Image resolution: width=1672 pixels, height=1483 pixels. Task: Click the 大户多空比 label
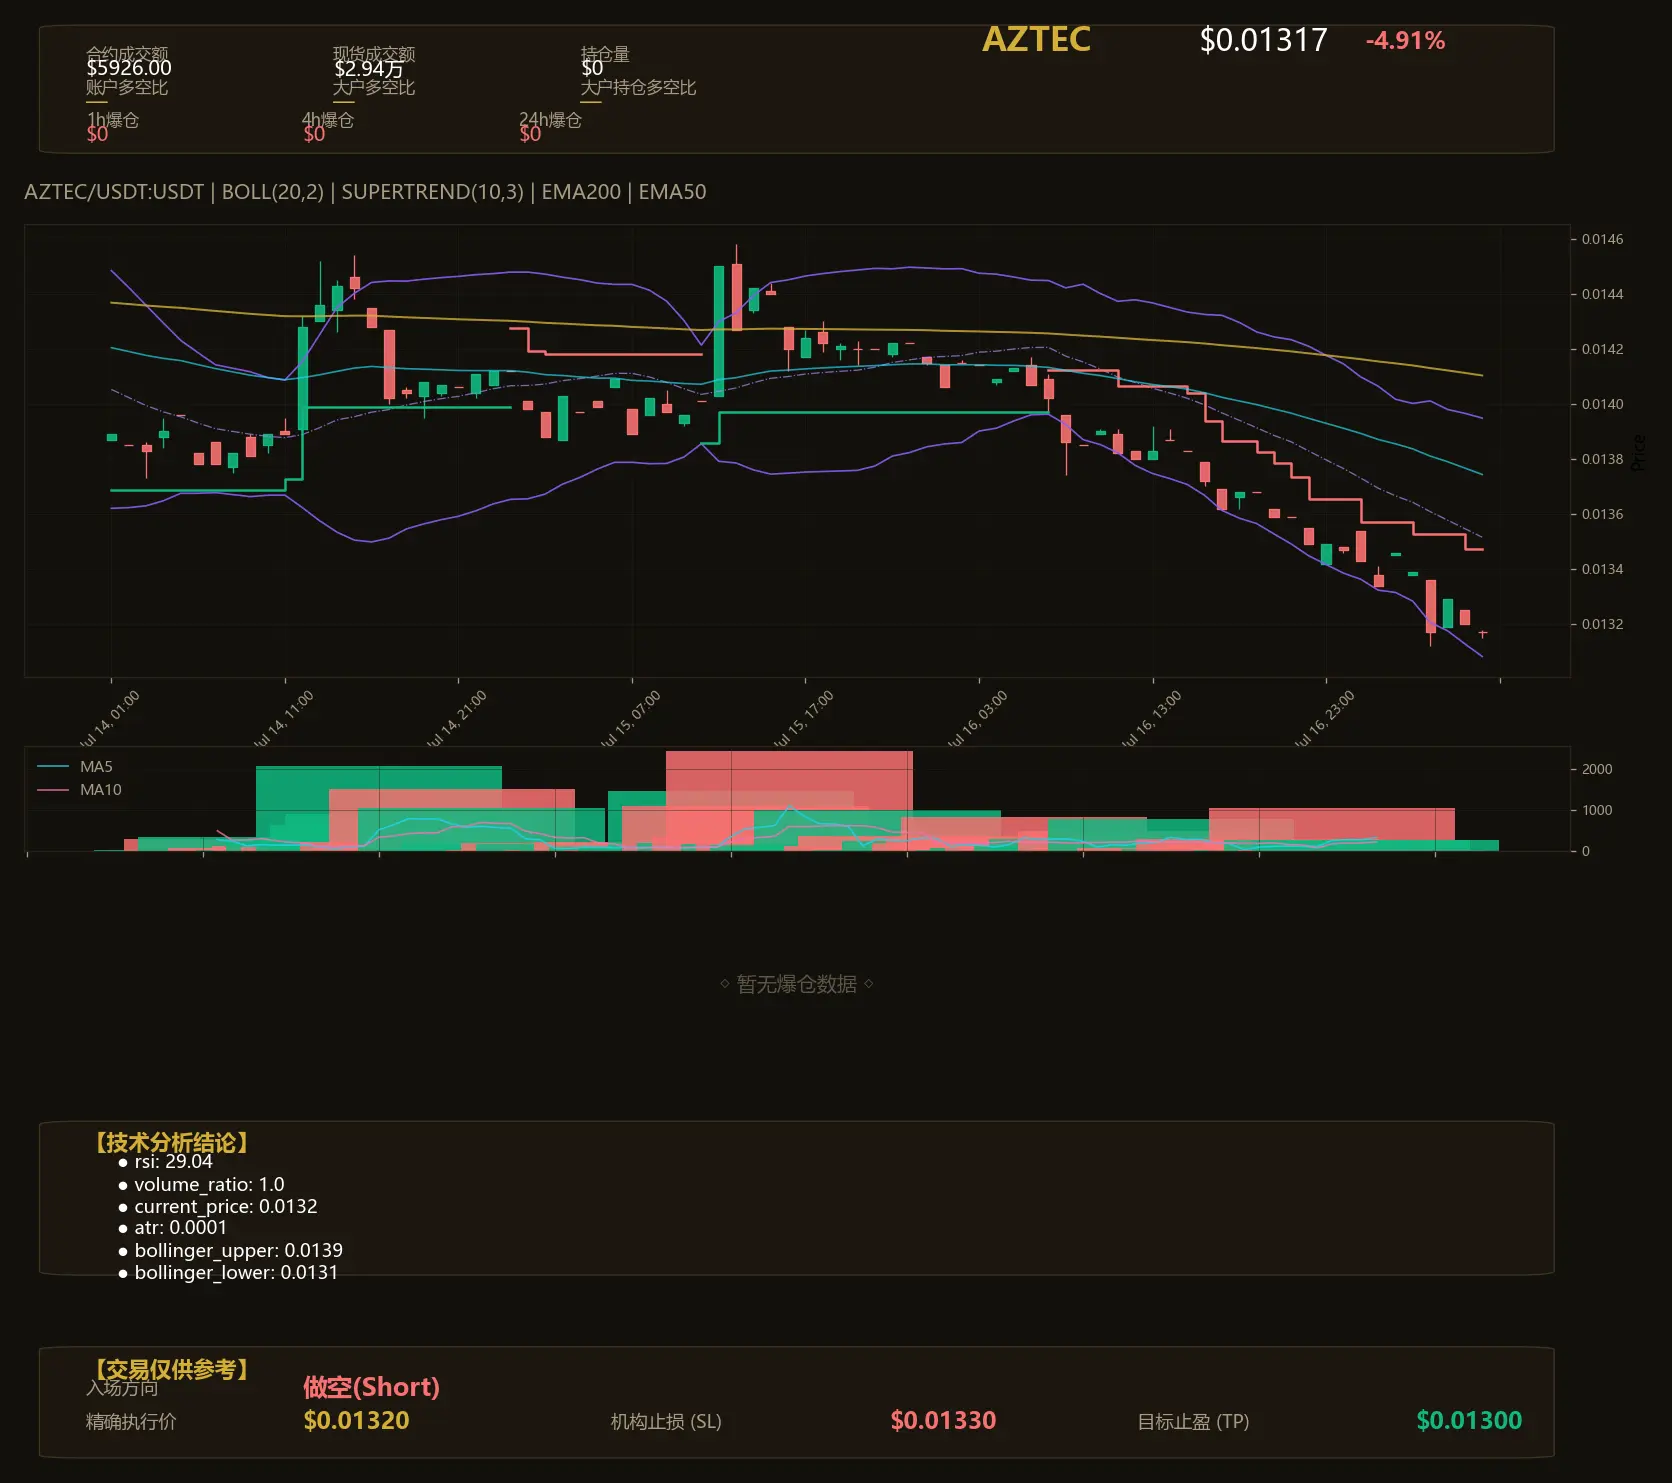point(374,87)
